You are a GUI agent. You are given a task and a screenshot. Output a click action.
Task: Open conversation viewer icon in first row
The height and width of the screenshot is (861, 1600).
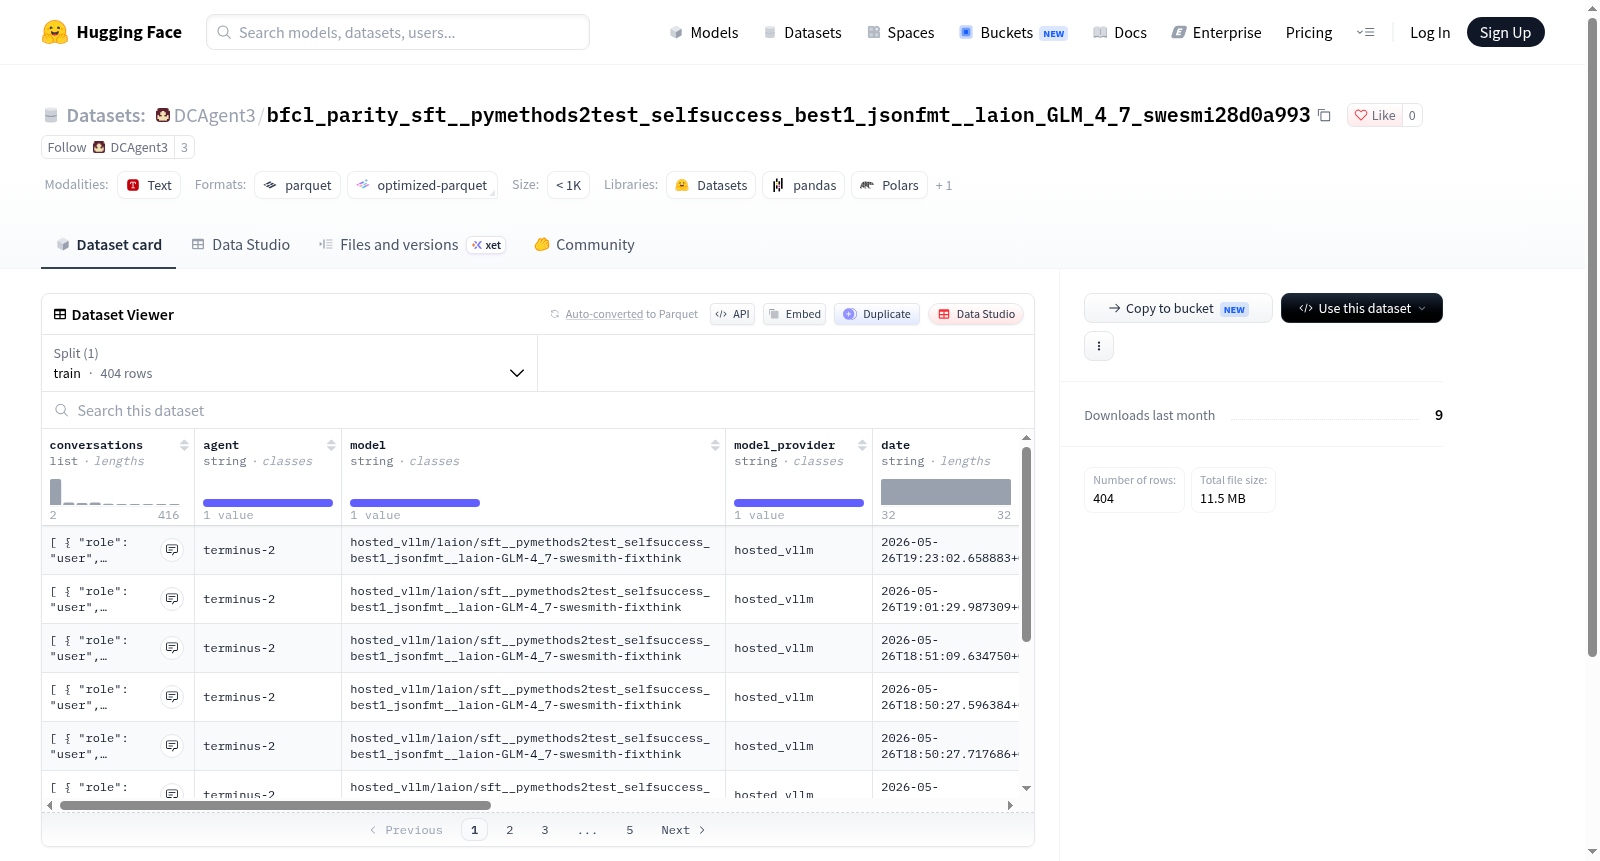click(x=172, y=550)
